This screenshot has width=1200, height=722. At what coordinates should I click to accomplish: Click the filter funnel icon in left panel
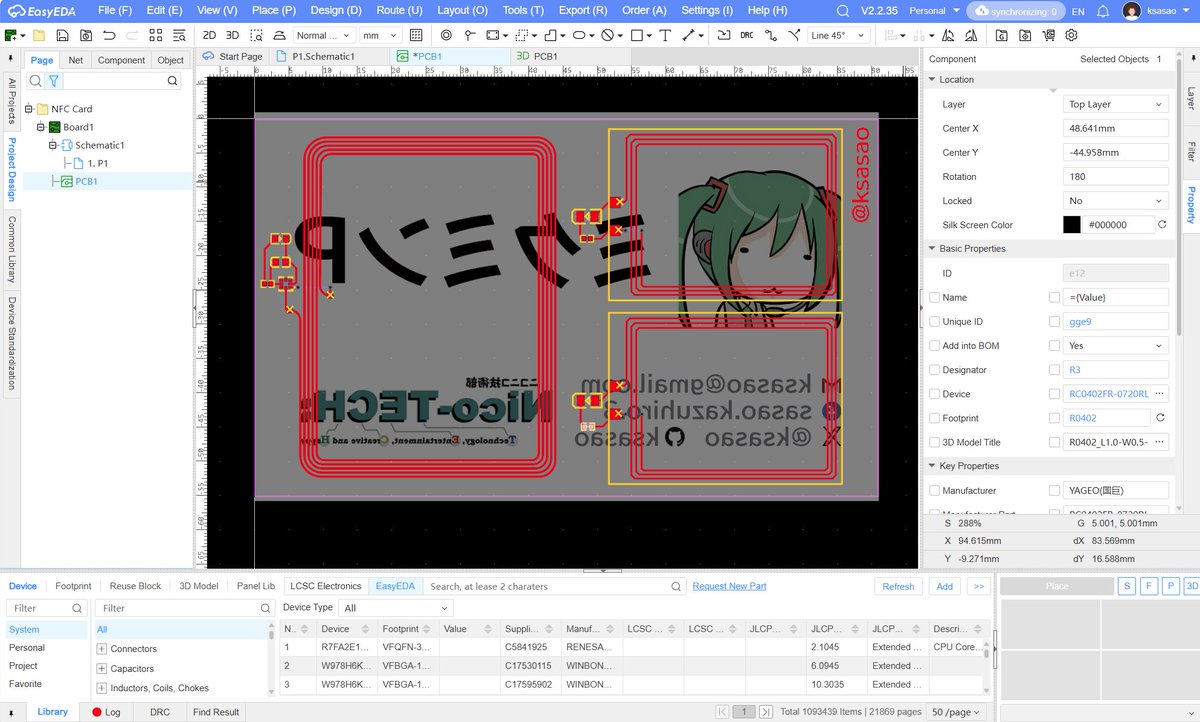(54, 81)
